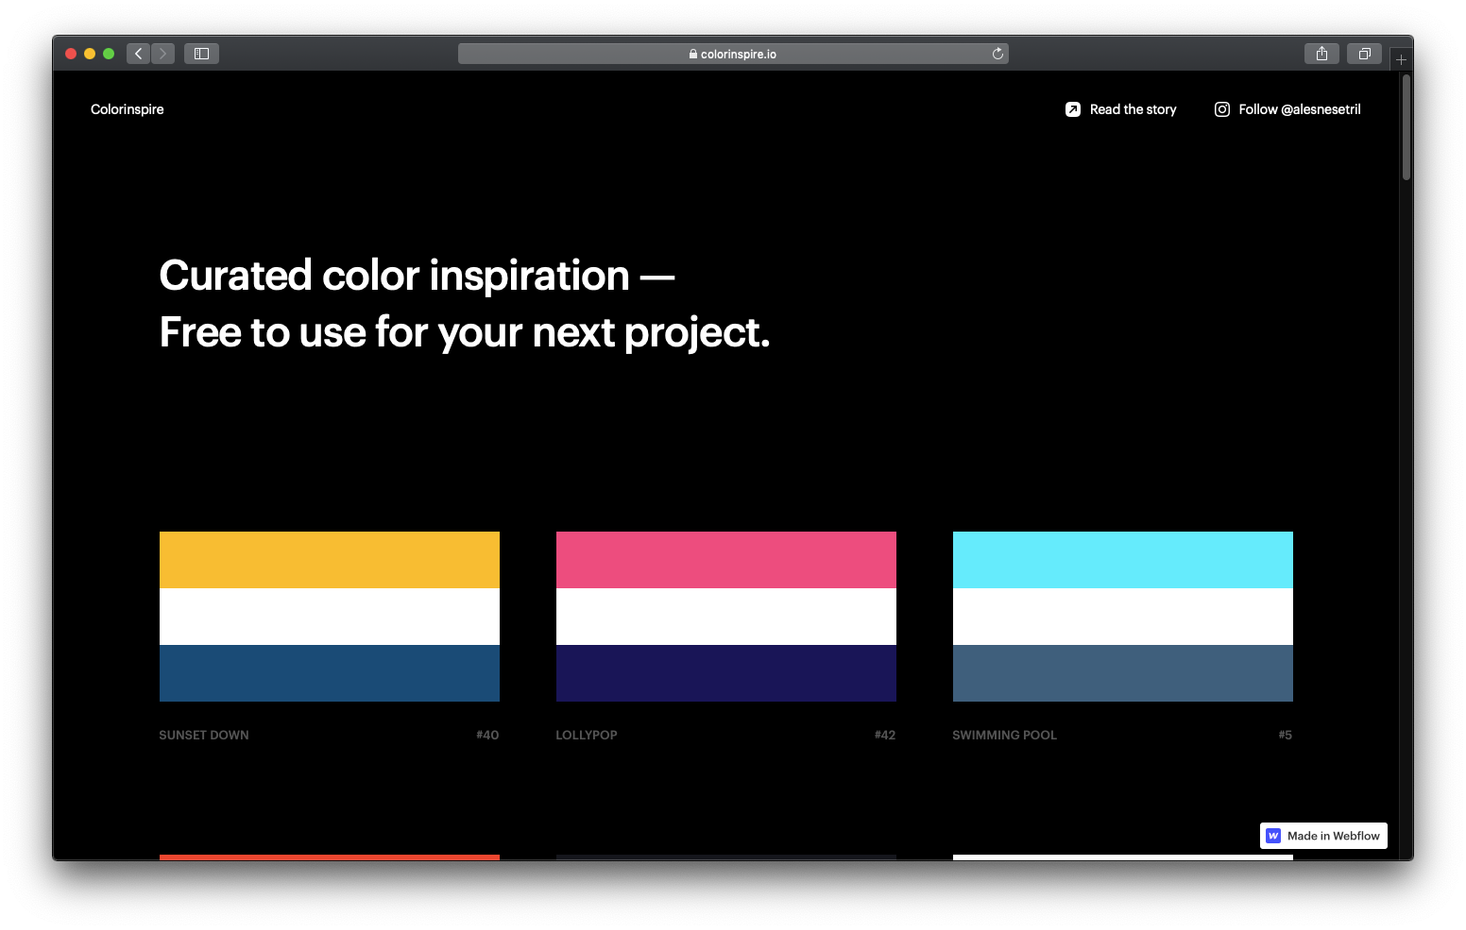This screenshot has height=930, width=1466.
Task: Click the SWIMMING POOL palette name
Action: [x=1004, y=735]
